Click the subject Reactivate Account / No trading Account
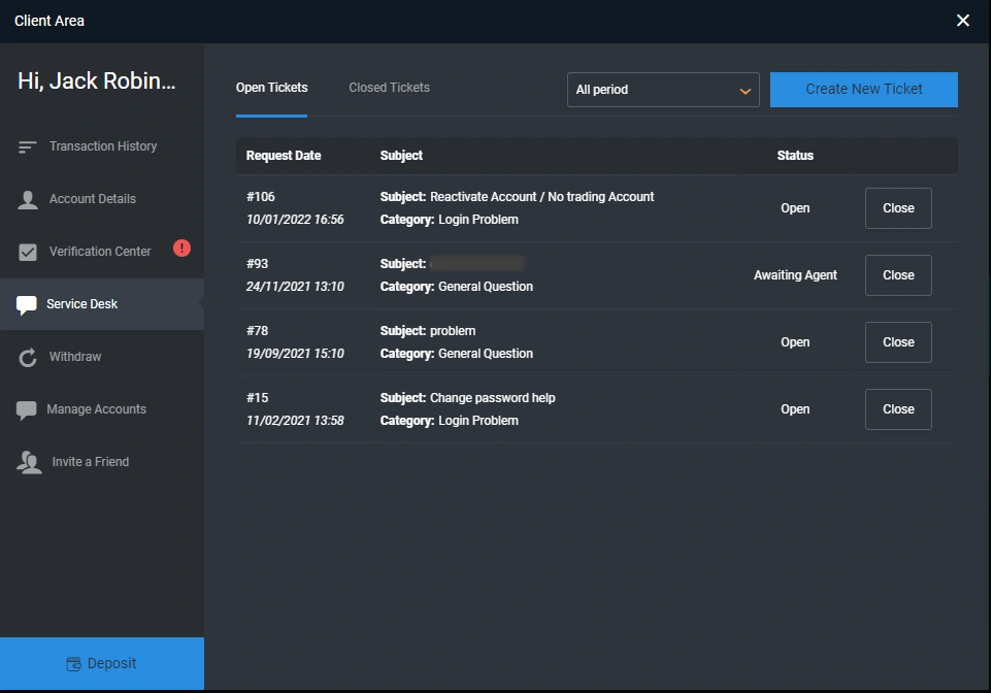This screenshot has width=991, height=693. point(542,197)
